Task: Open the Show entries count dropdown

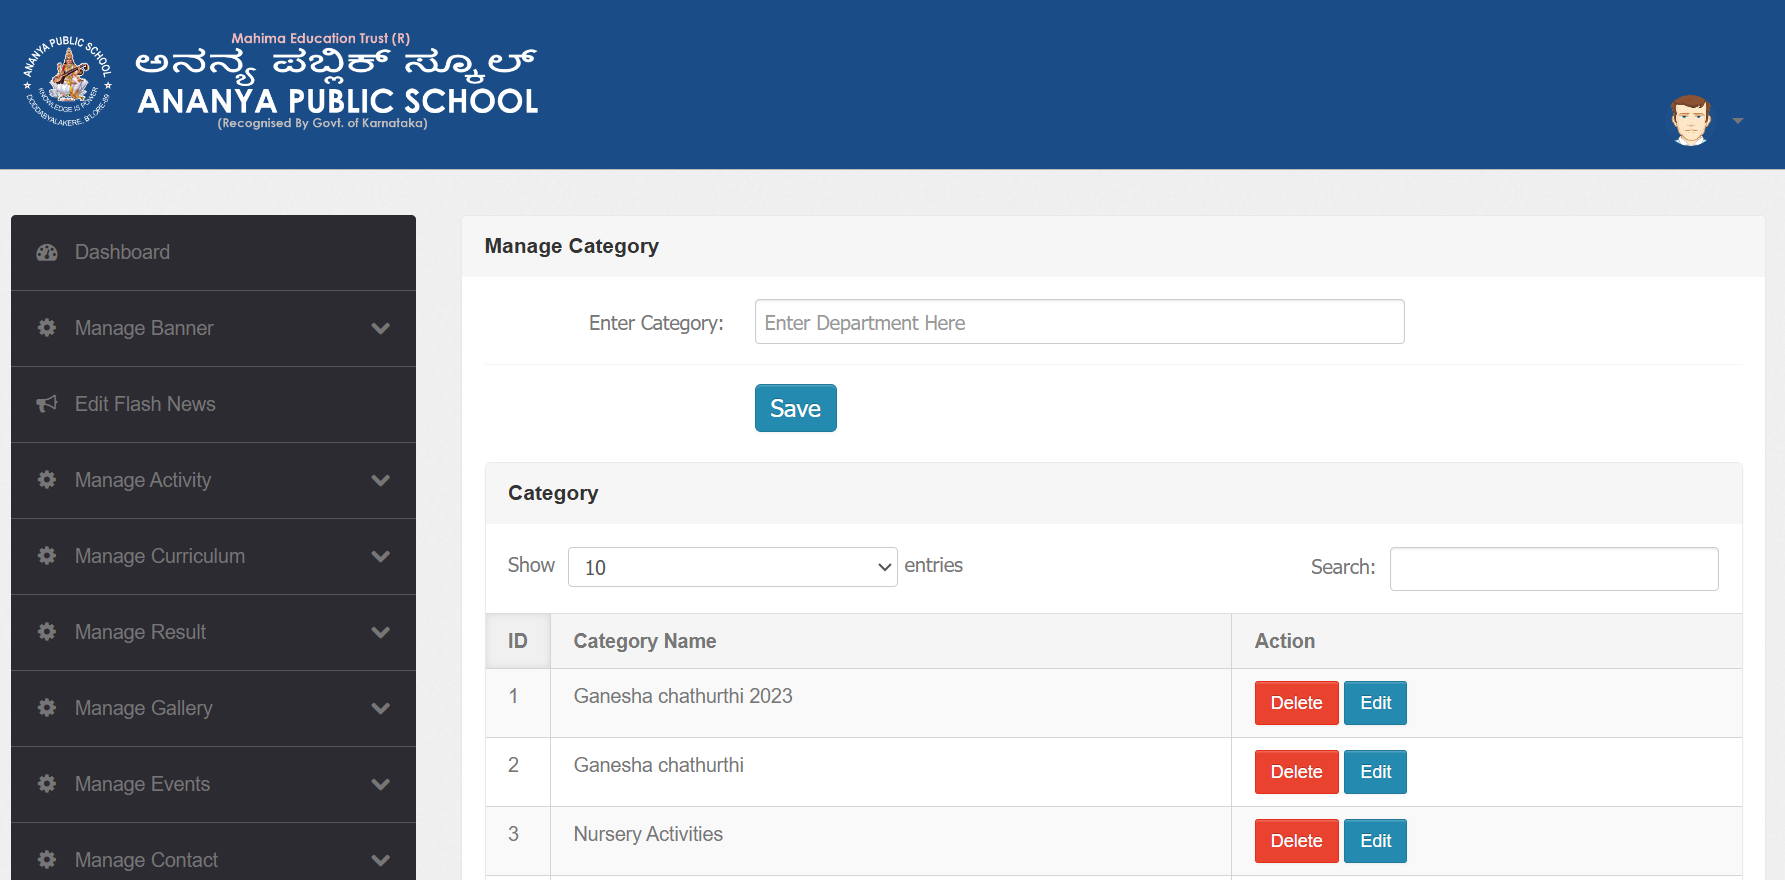Action: pos(732,567)
